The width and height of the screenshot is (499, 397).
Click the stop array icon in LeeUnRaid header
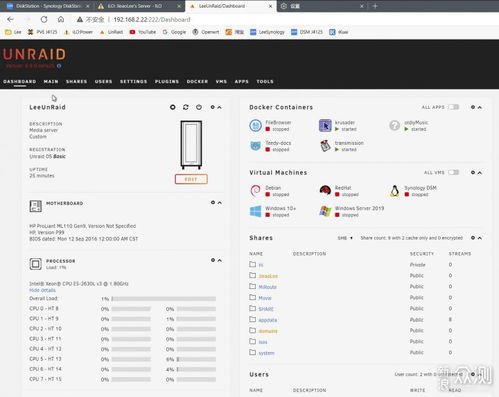click(x=173, y=107)
